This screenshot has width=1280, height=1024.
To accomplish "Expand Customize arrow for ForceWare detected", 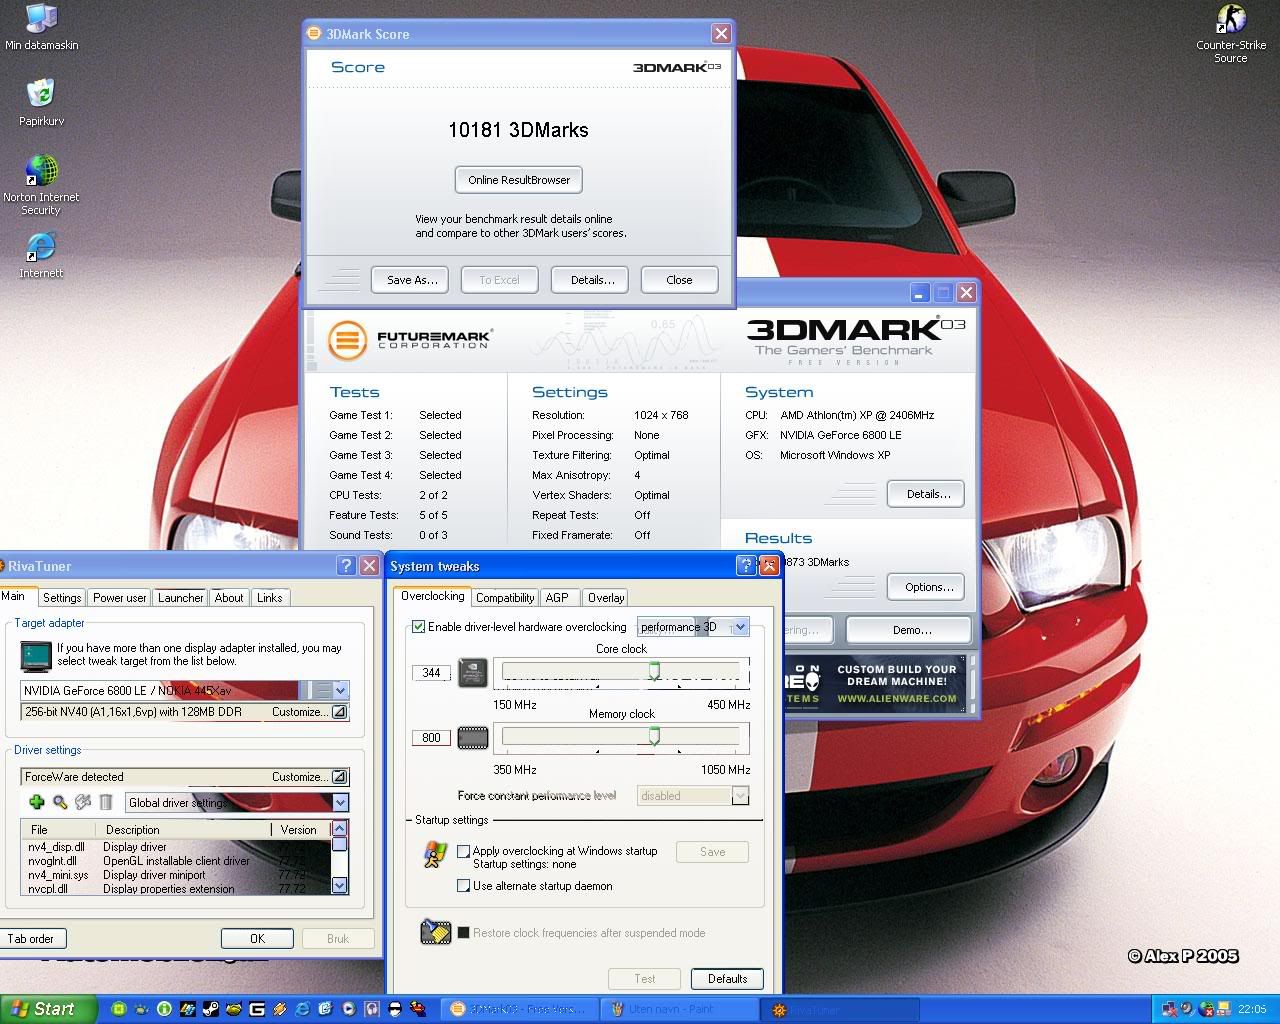I will 339,777.
